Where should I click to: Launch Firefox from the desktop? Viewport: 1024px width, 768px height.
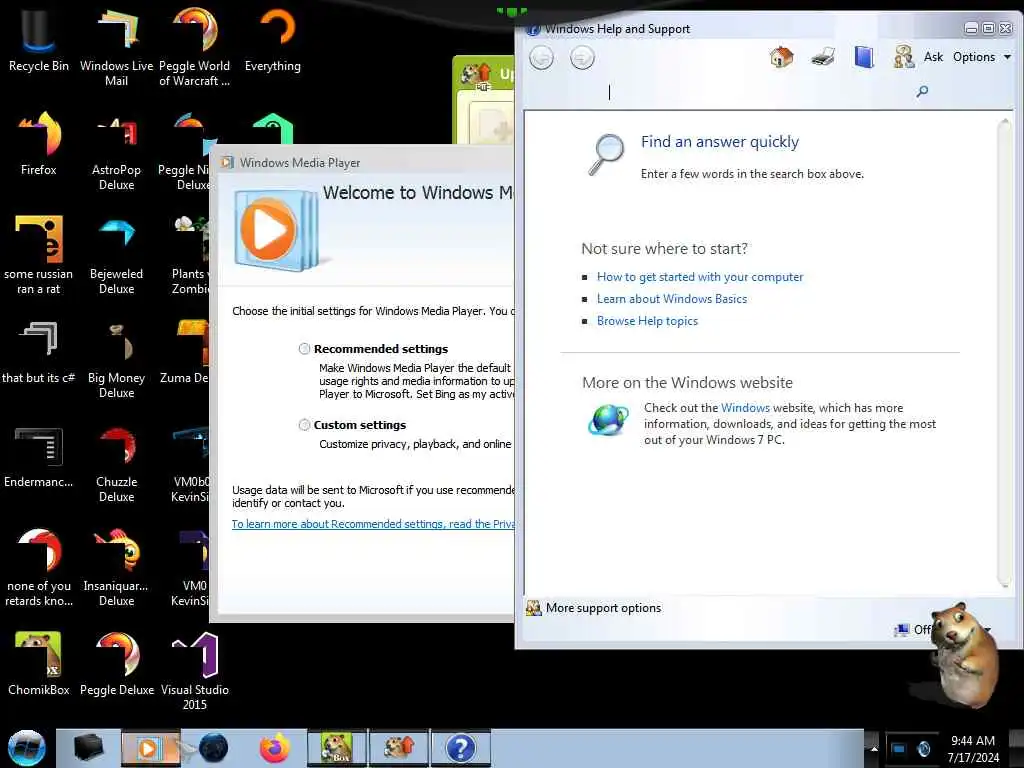39,144
